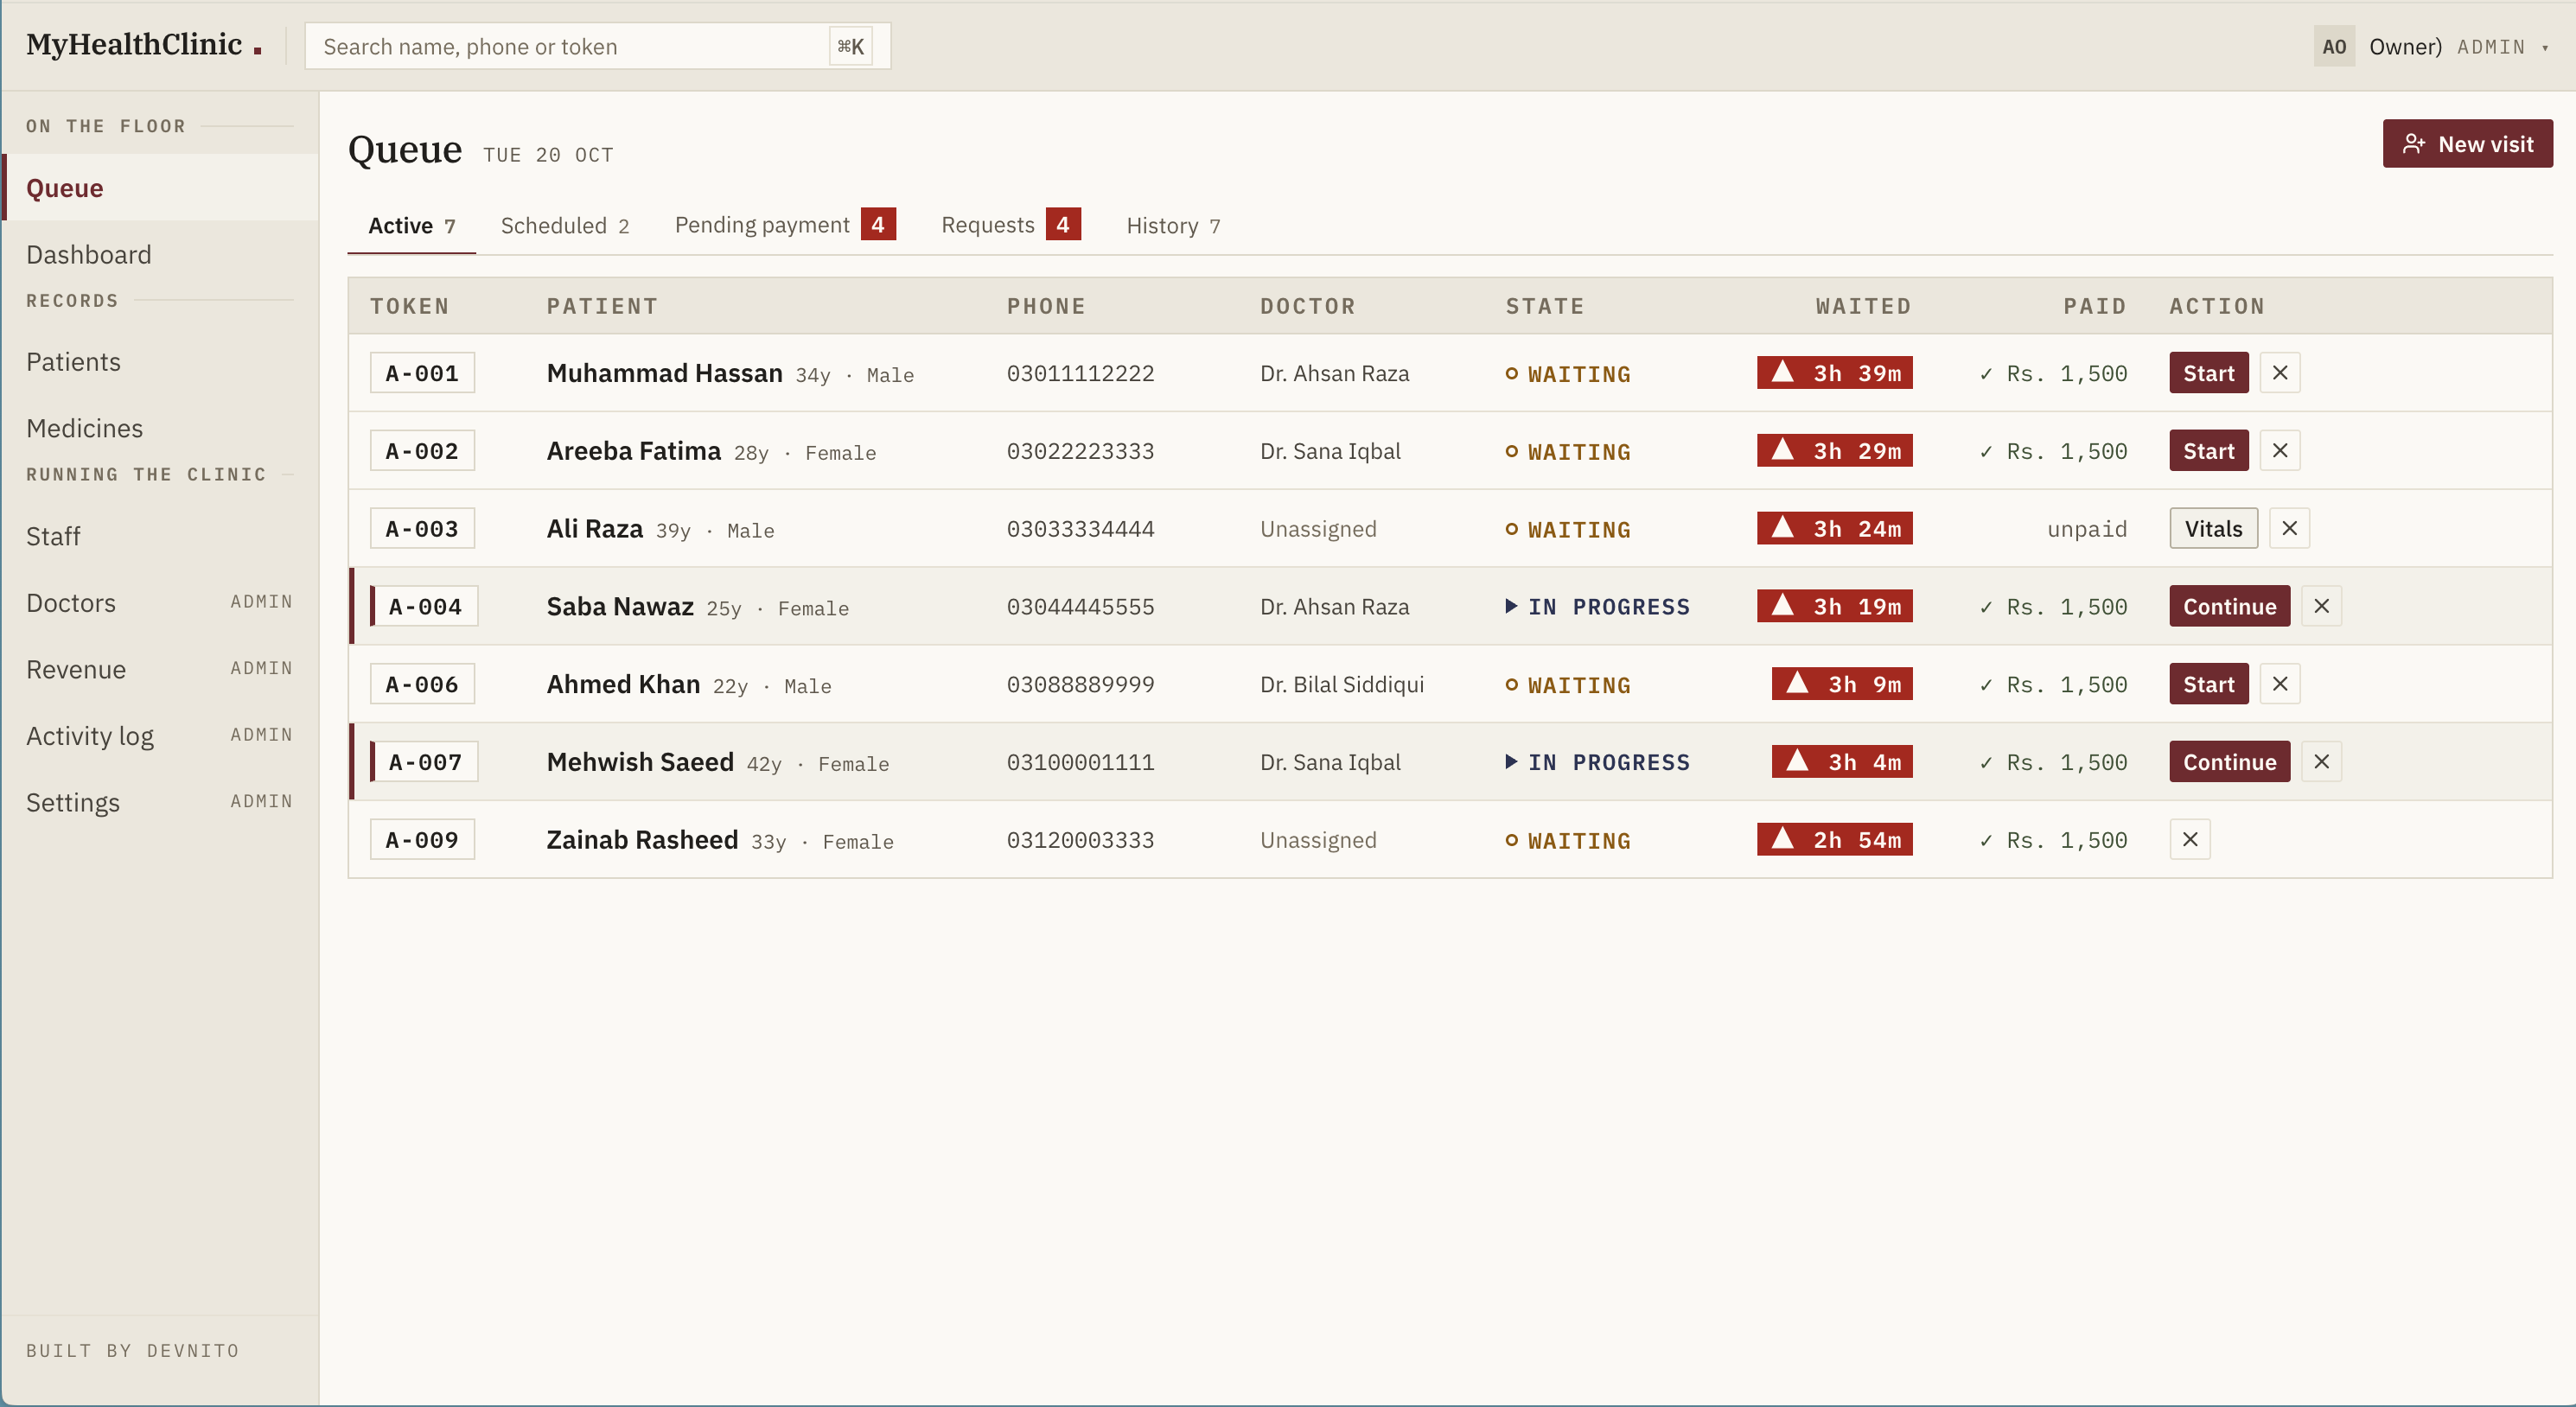This screenshot has width=2576, height=1407.
Task: Continue Saba Nawaz's visit
Action: [2229, 606]
